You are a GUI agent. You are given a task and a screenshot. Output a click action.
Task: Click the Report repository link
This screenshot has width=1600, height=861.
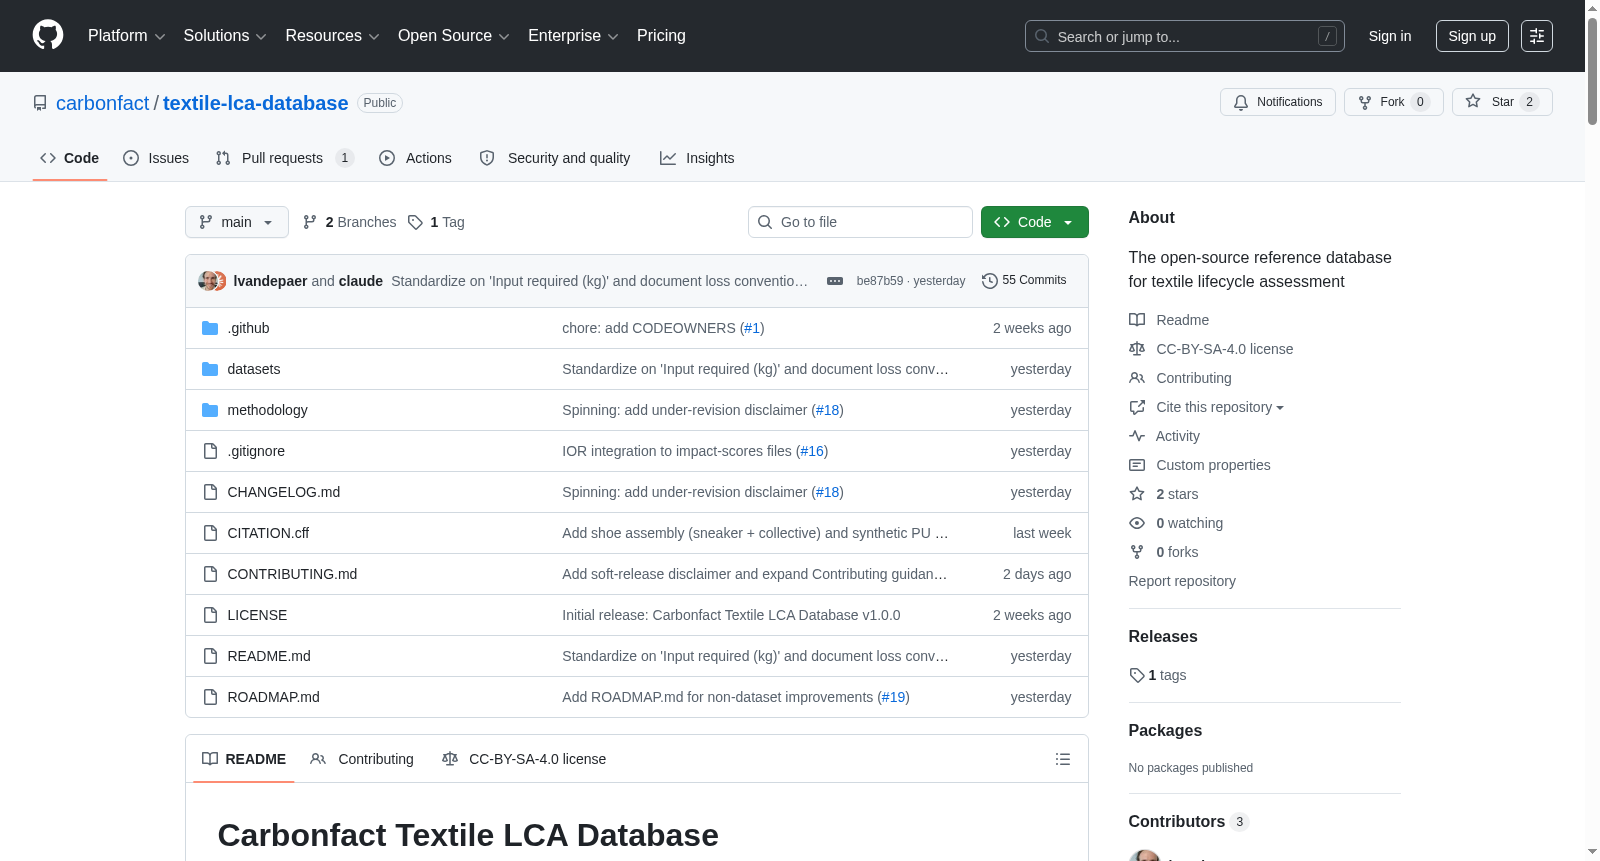[1182, 581]
